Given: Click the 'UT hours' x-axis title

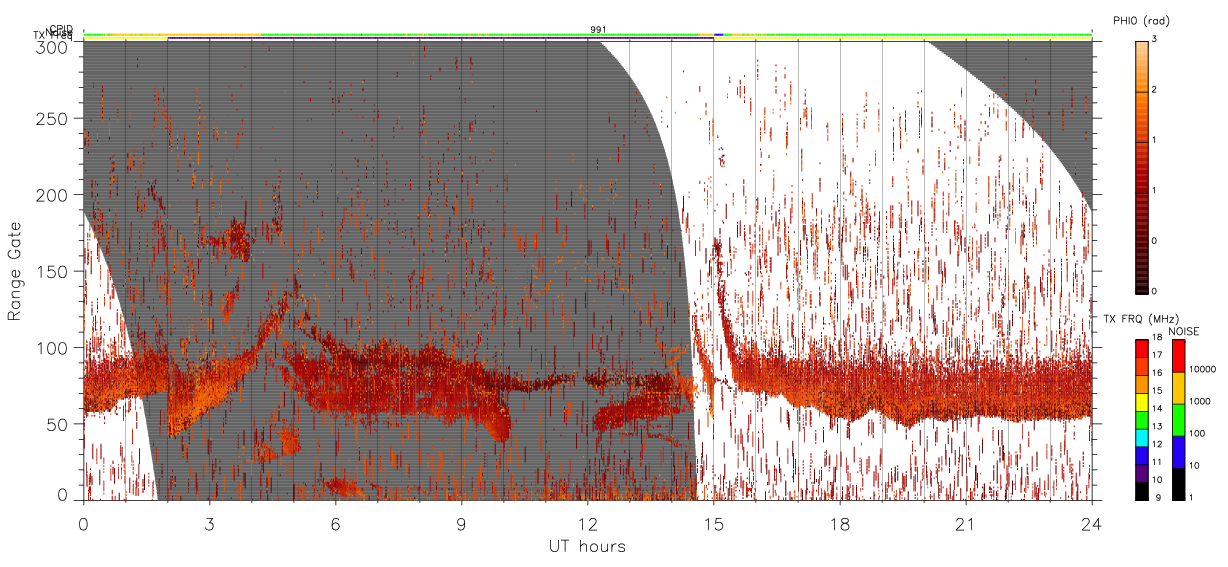Looking at the screenshot, I should (587, 547).
